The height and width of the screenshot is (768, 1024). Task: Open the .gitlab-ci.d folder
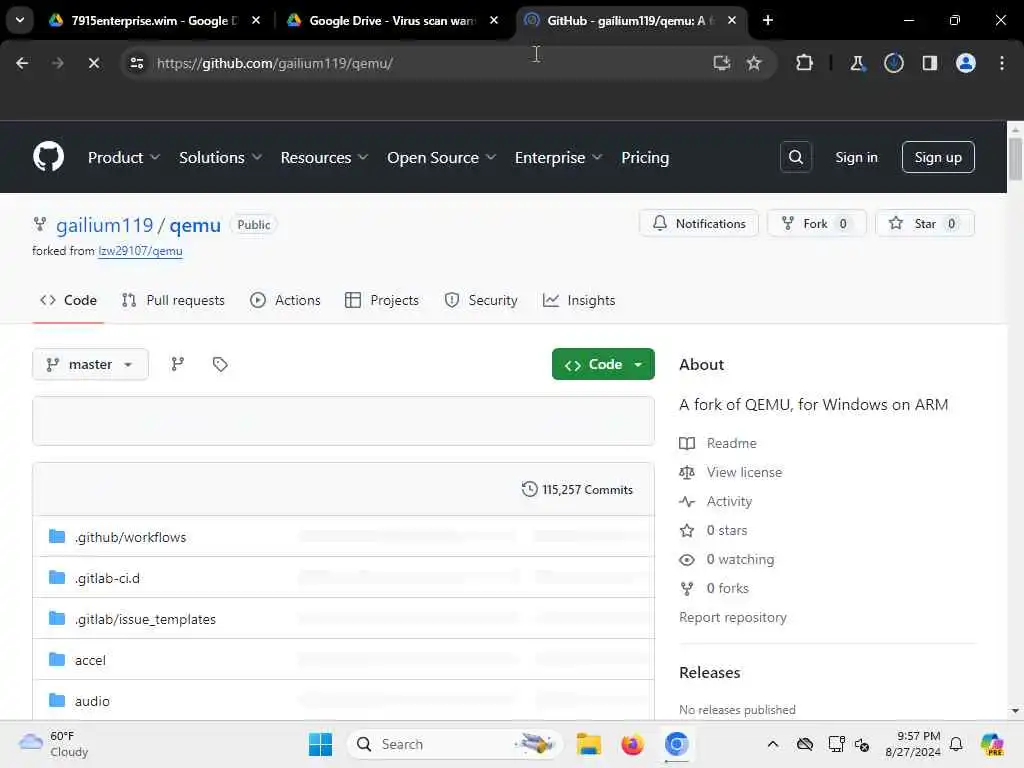click(107, 578)
